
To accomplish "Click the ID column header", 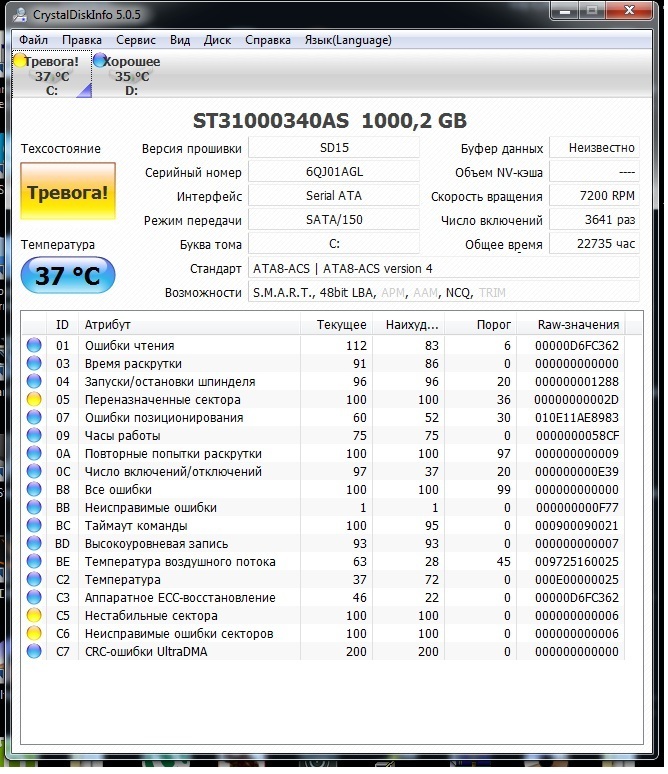I will point(62,325).
